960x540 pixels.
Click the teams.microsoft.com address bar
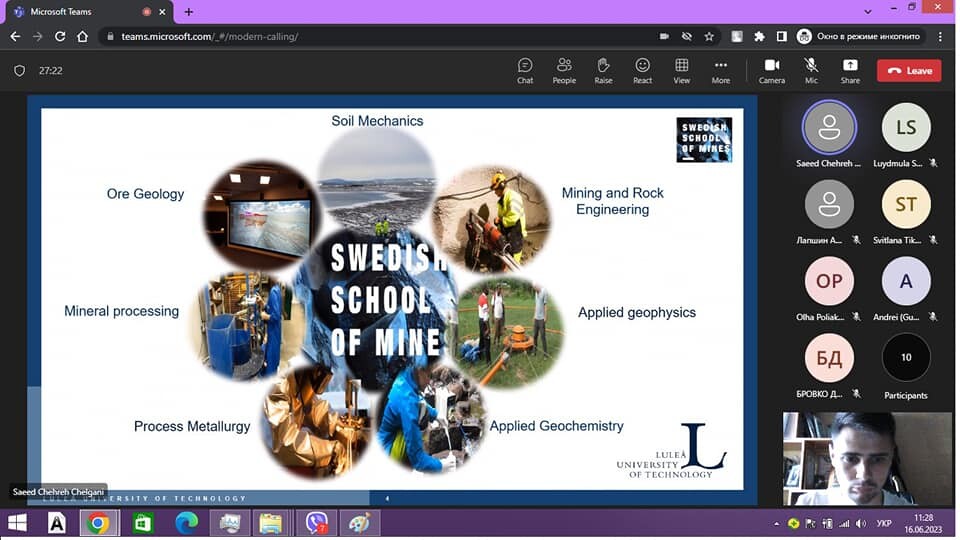coord(380,37)
